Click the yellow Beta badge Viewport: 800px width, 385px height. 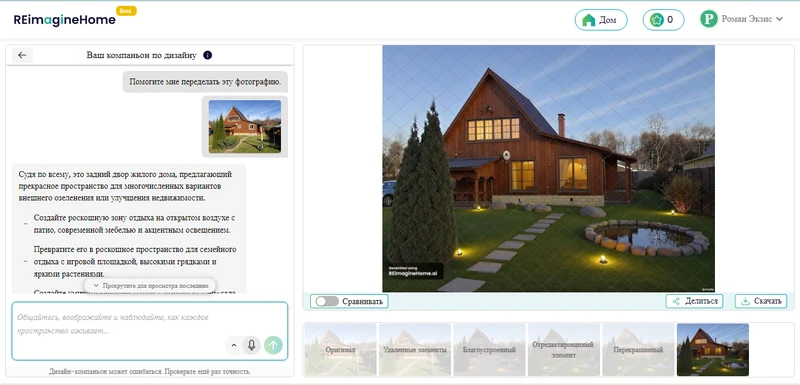pos(126,11)
